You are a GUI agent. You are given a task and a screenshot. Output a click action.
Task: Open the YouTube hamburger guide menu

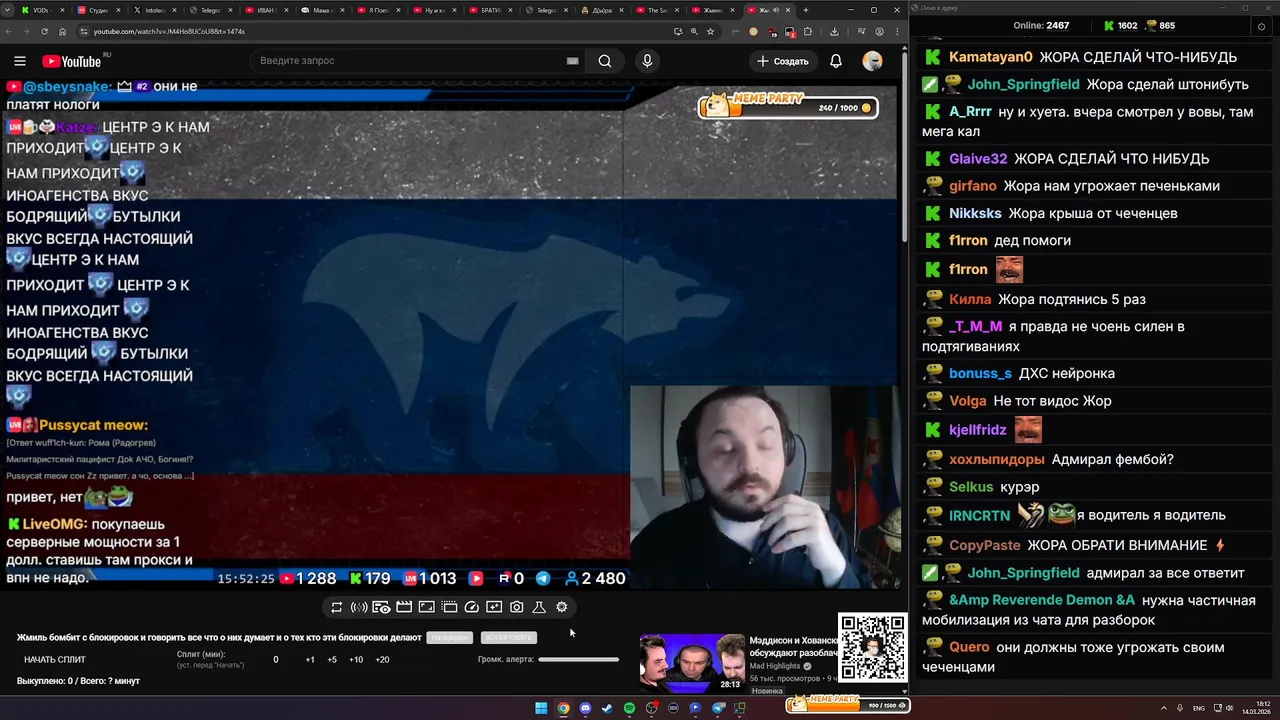pos(20,61)
